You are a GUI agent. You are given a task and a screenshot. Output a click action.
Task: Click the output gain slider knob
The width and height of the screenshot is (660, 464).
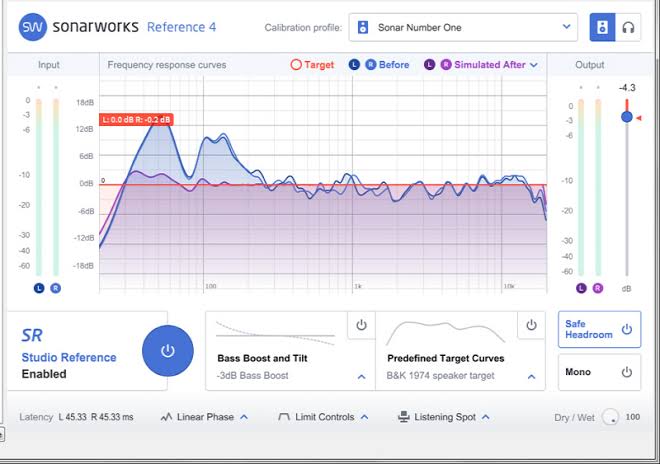coord(627,117)
